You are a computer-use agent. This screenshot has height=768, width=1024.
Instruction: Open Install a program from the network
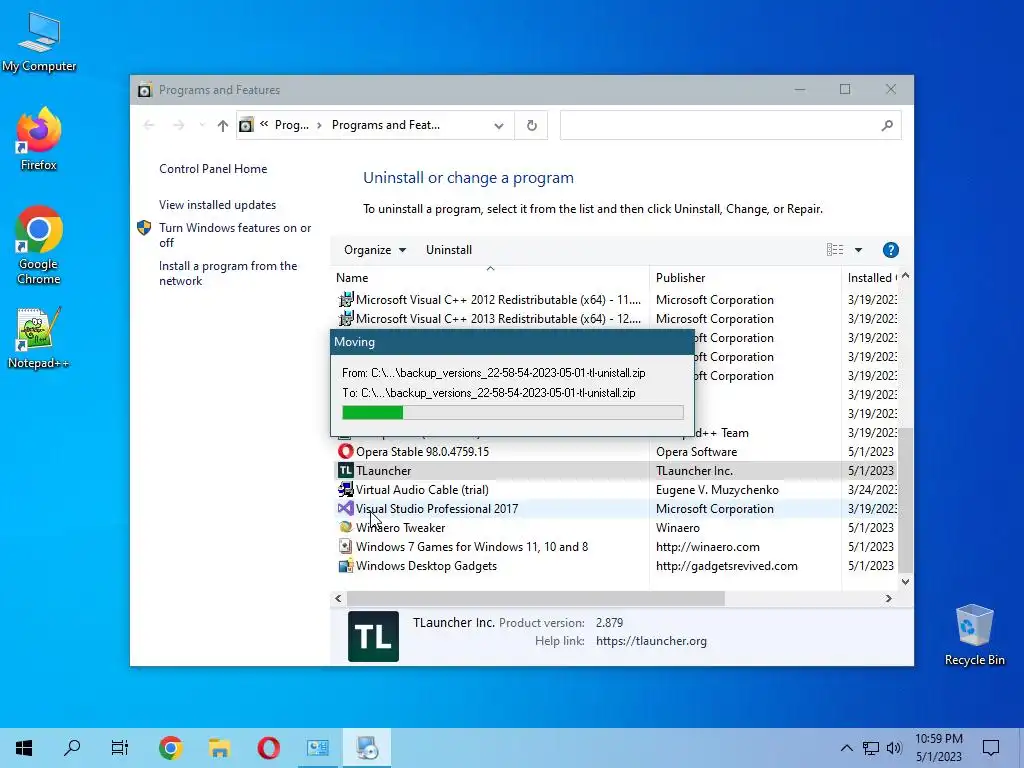coord(228,274)
